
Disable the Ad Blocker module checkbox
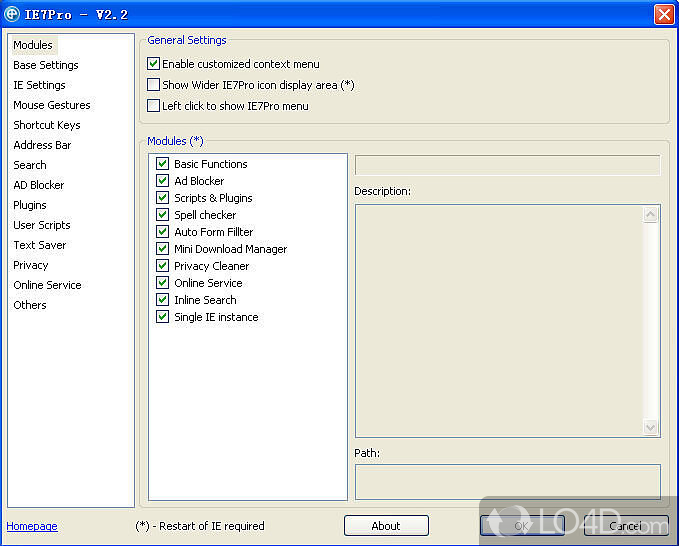tap(162, 181)
